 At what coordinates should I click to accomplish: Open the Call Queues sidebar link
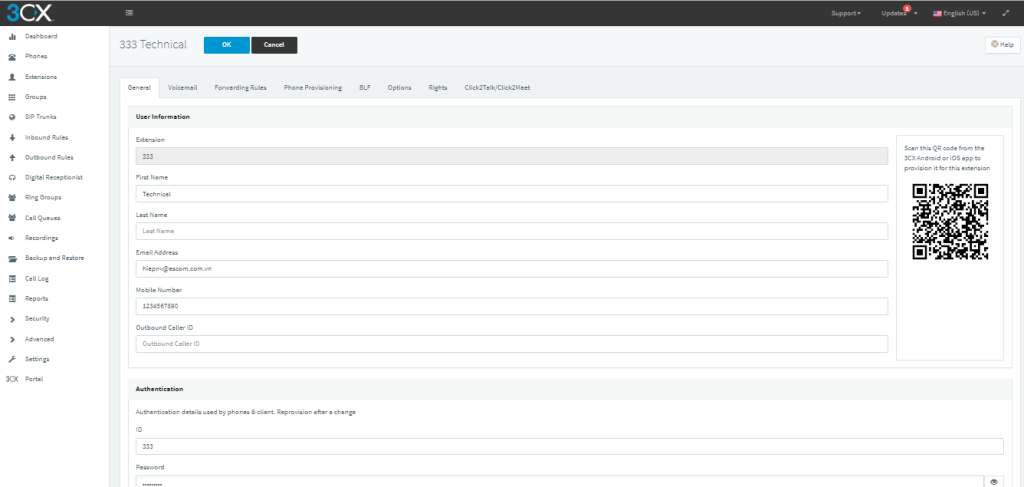click(x=43, y=218)
